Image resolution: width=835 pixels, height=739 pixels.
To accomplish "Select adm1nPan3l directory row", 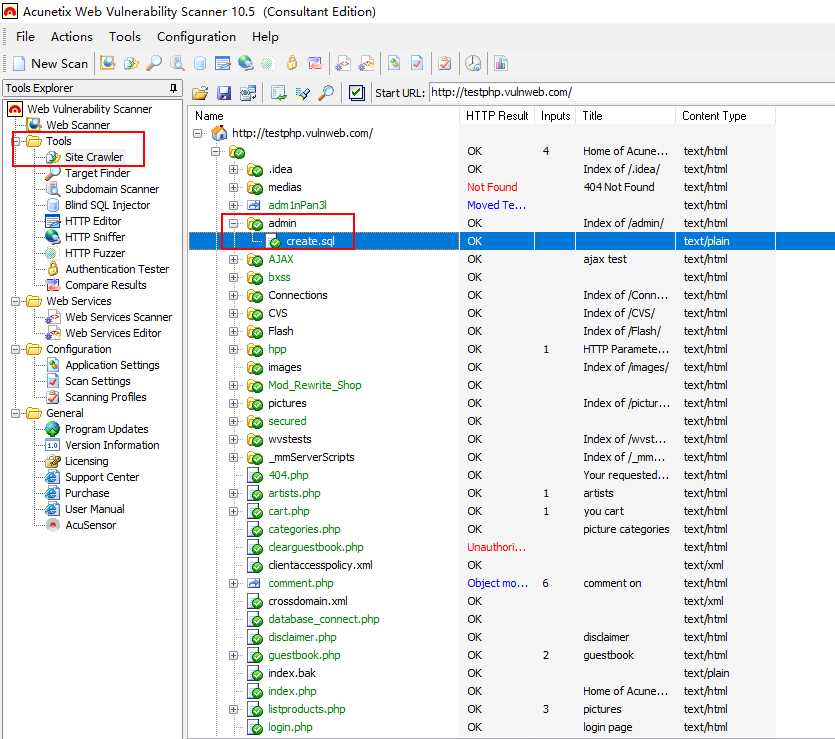I will (297, 205).
